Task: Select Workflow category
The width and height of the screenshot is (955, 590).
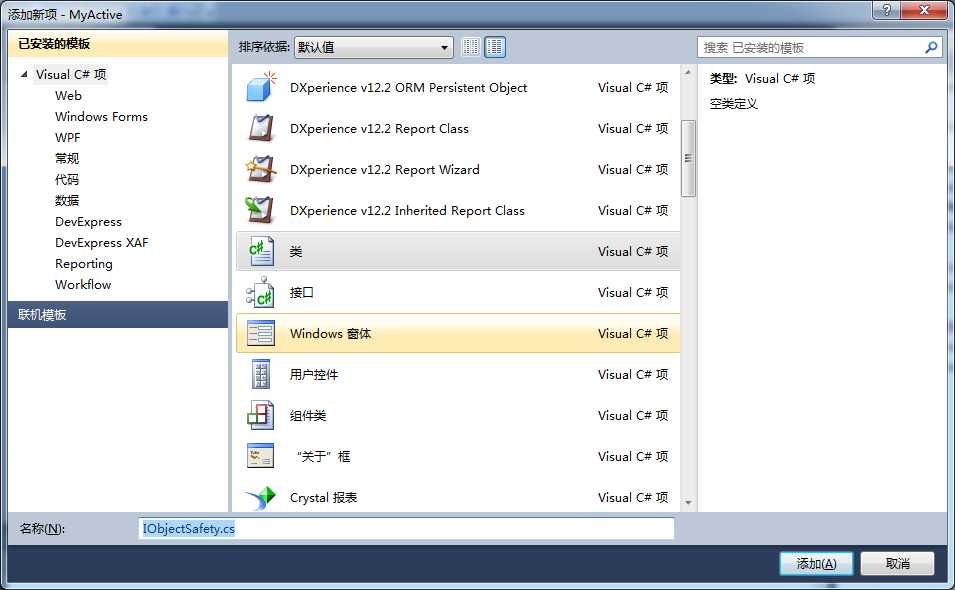Action: [83, 284]
